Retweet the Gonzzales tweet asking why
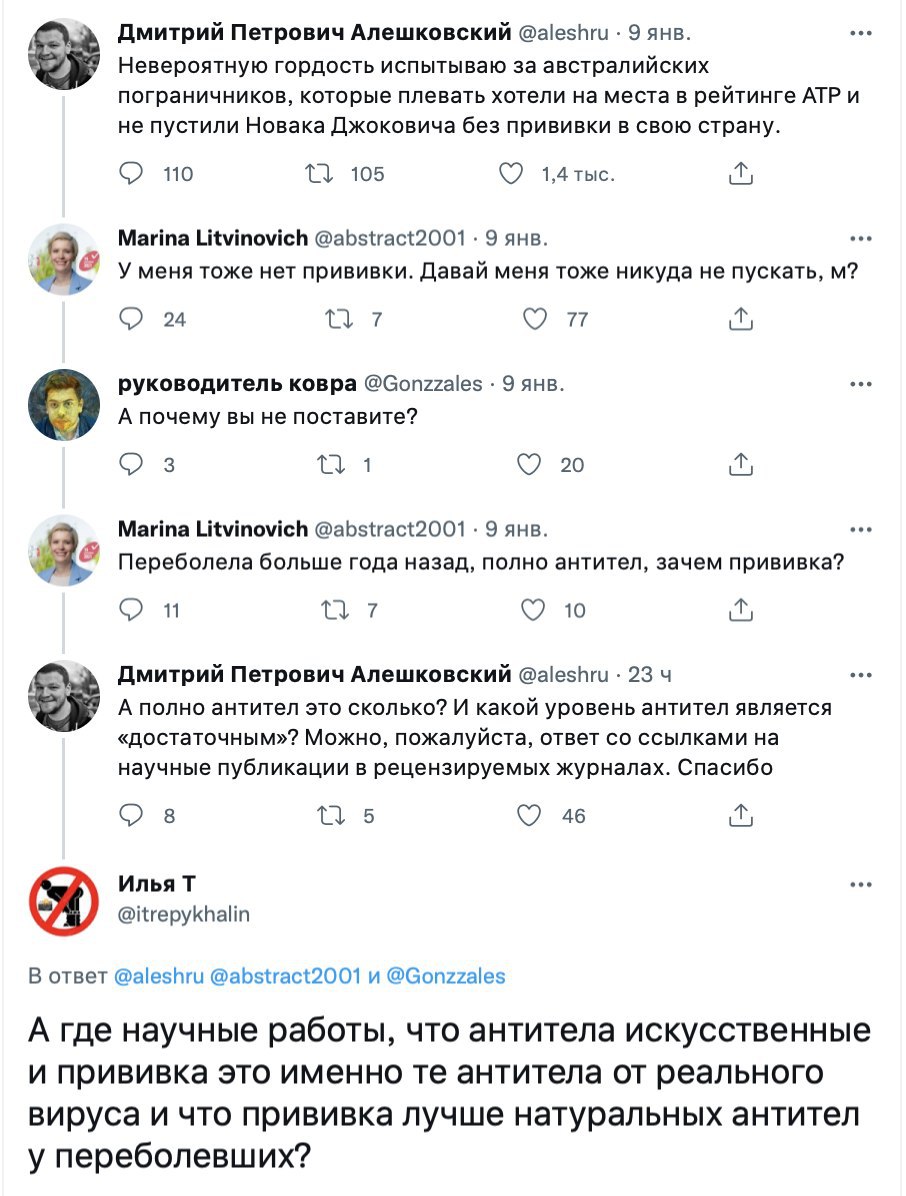The width and height of the screenshot is (906, 1196). [x=328, y=464]
